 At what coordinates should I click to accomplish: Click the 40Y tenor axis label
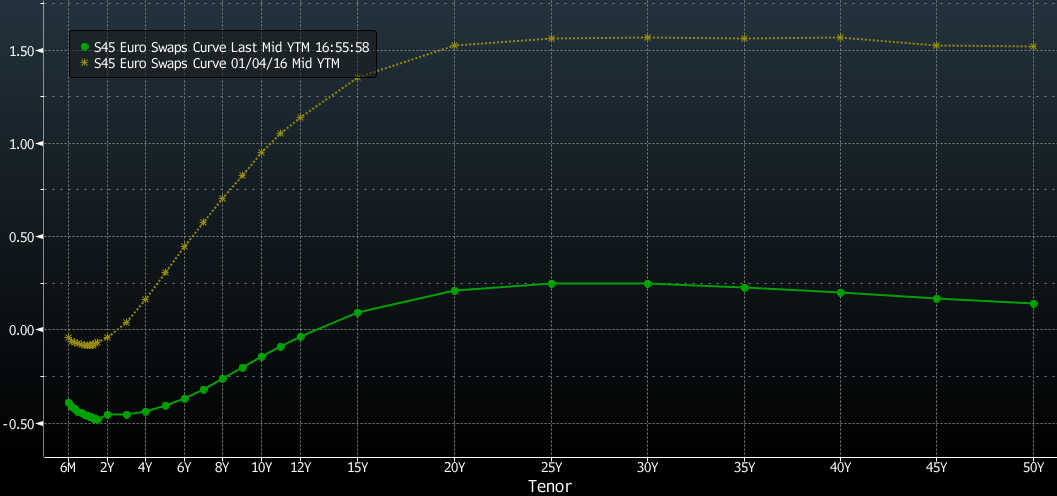[841, 468]
